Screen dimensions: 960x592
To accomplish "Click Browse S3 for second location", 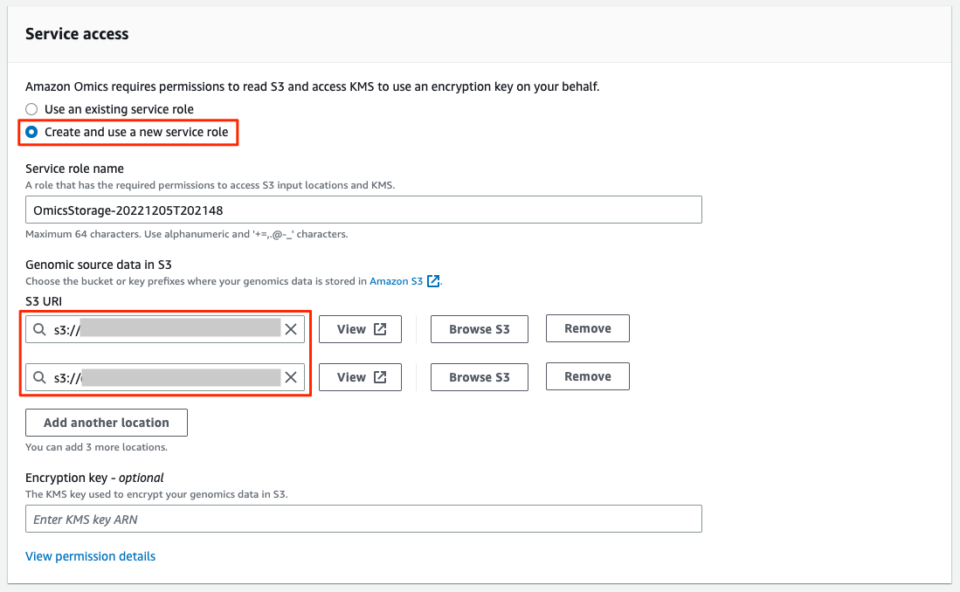I will coord(479,377).
